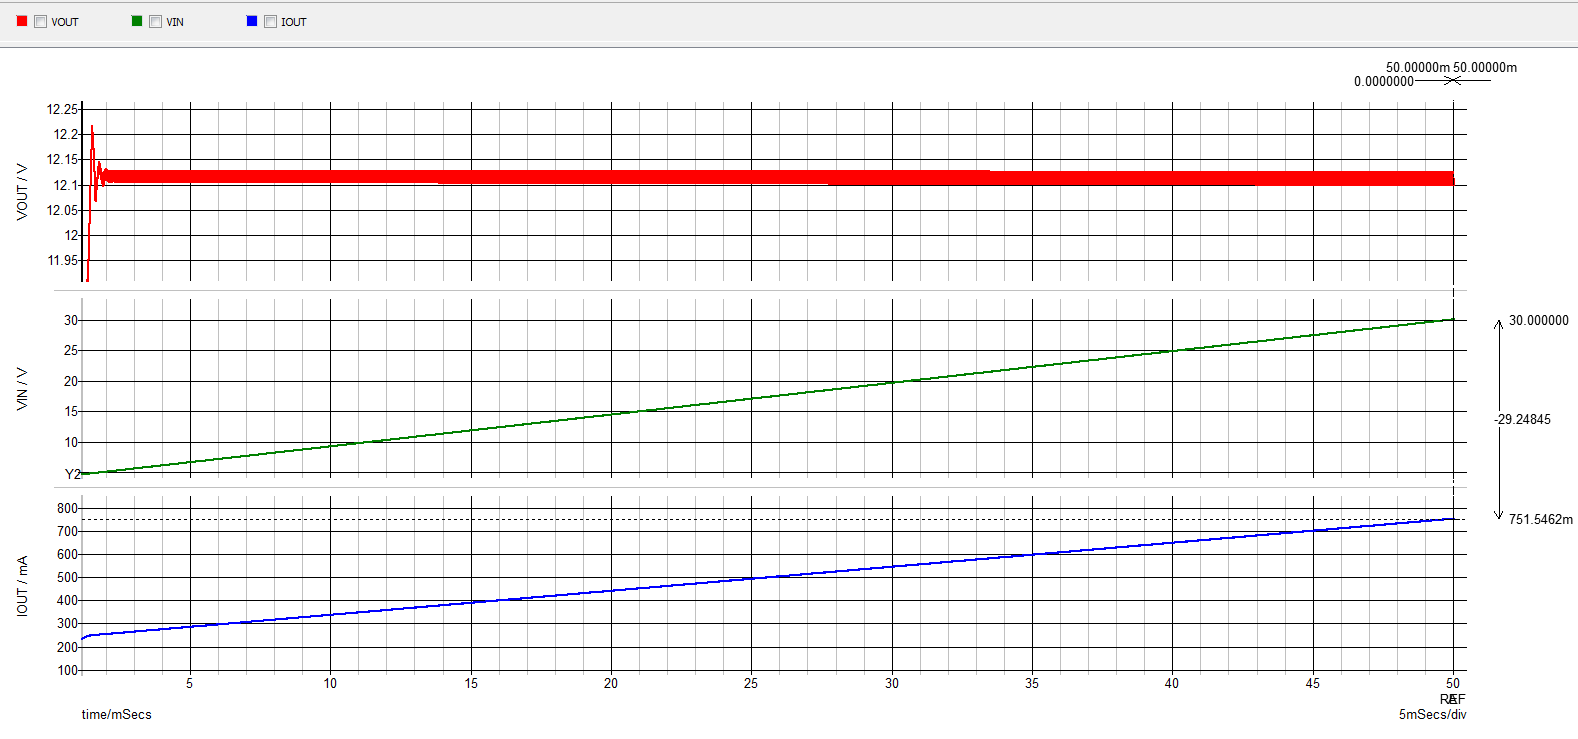Toggle the IOUT curve checkbox
Image resolution: width=1578 pixels, height=739 pixels.
270,21
